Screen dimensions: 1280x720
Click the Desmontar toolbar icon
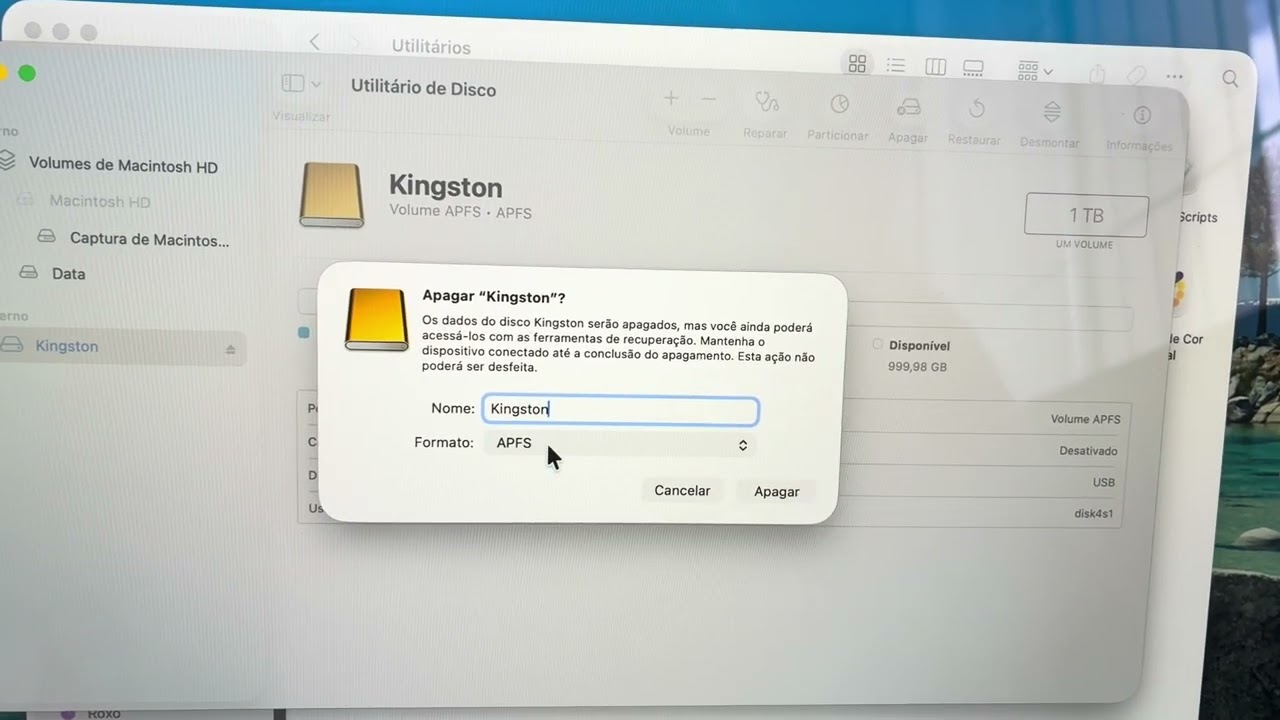point(1051,111)
